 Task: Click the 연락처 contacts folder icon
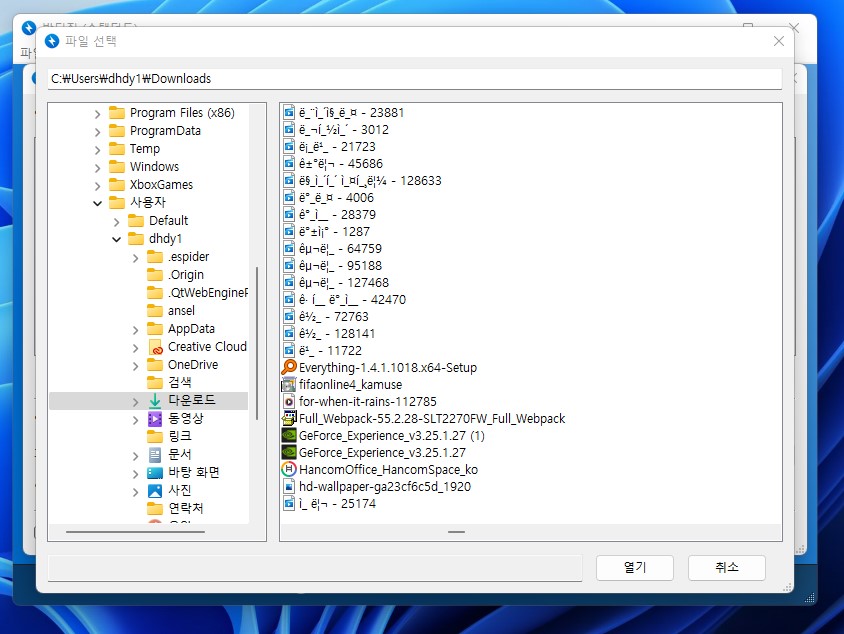click(x=155, y=508)
